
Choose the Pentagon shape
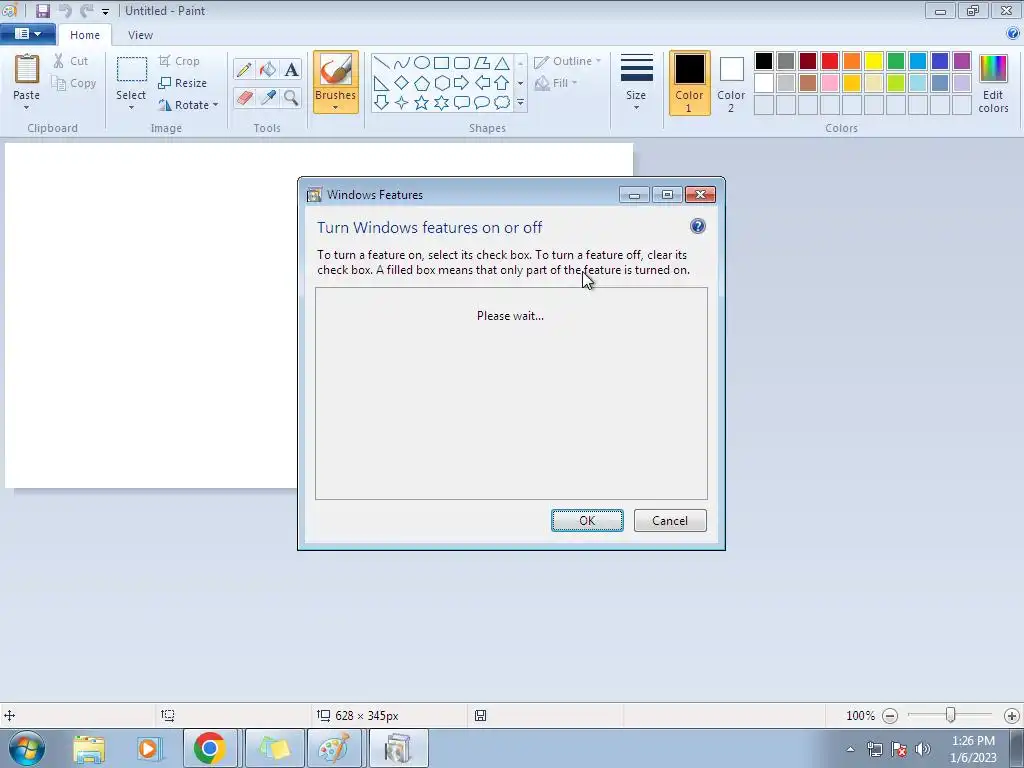(x=422, y=83)
